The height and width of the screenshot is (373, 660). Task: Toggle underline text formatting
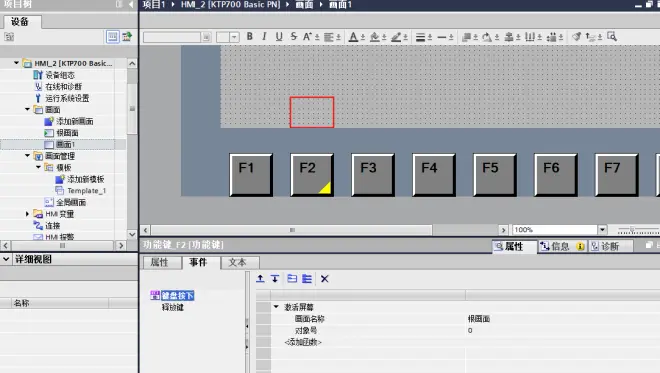(x=279, y=37)
